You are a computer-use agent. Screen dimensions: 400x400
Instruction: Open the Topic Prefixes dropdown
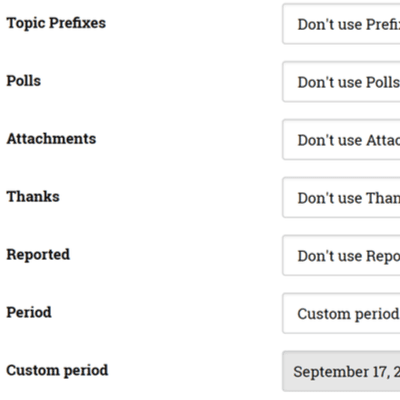click(341, 24)
